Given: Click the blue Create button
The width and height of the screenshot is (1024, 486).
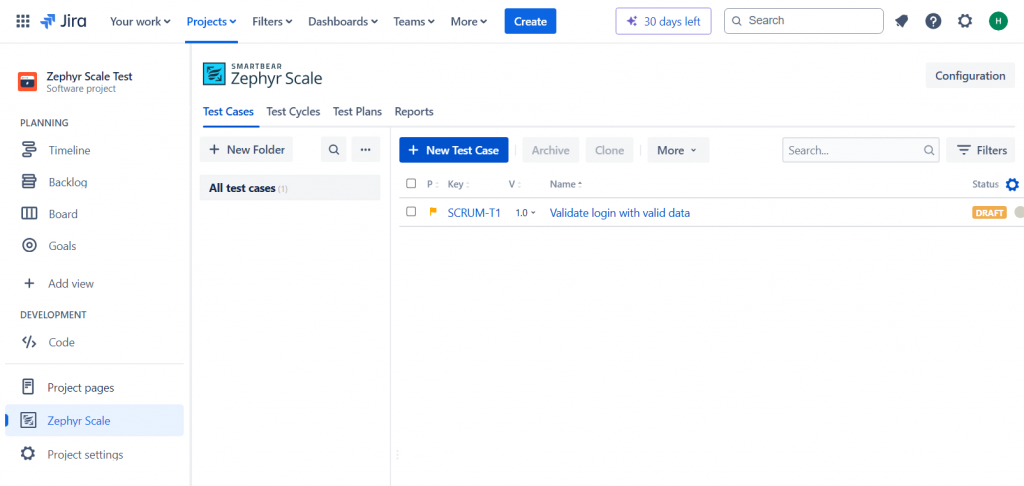Looking at the screenshot, I should [530, 21].
